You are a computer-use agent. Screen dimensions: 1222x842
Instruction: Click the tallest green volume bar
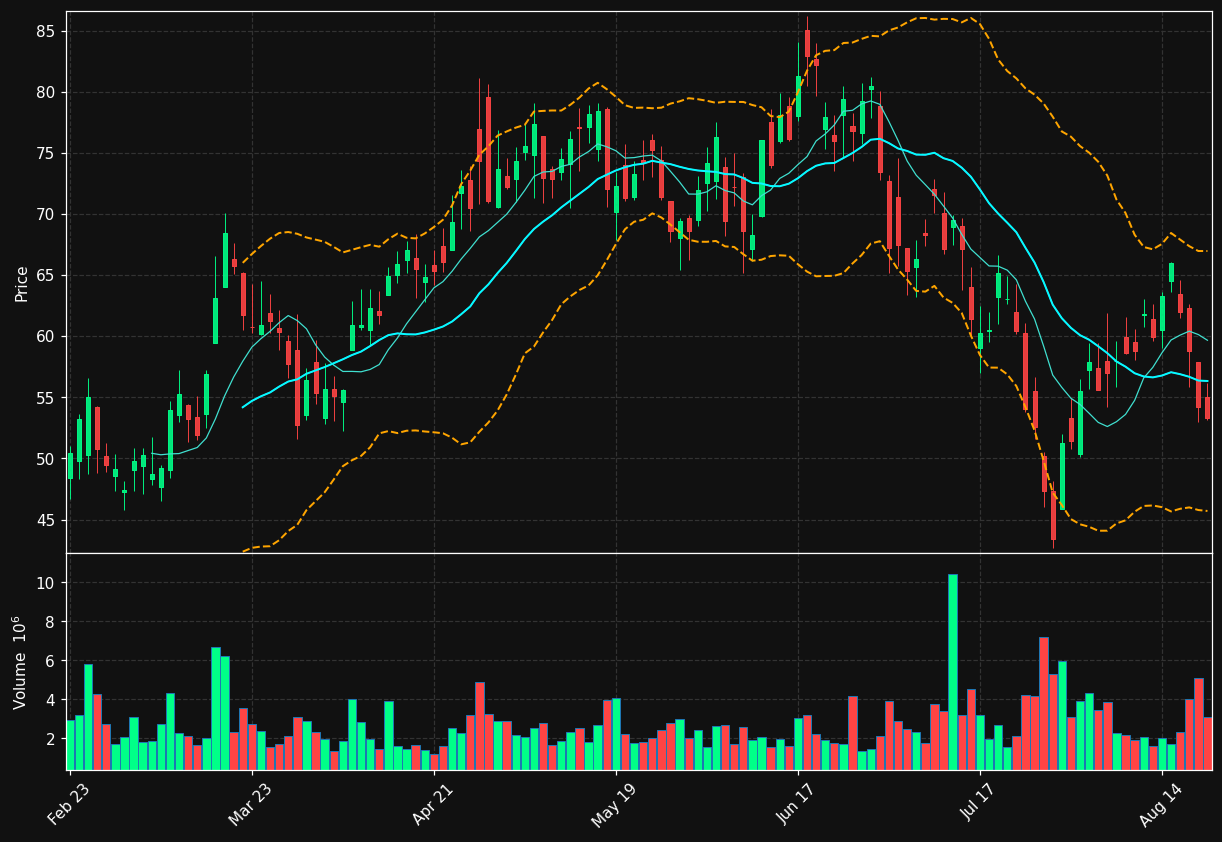(x=953, y=672)
